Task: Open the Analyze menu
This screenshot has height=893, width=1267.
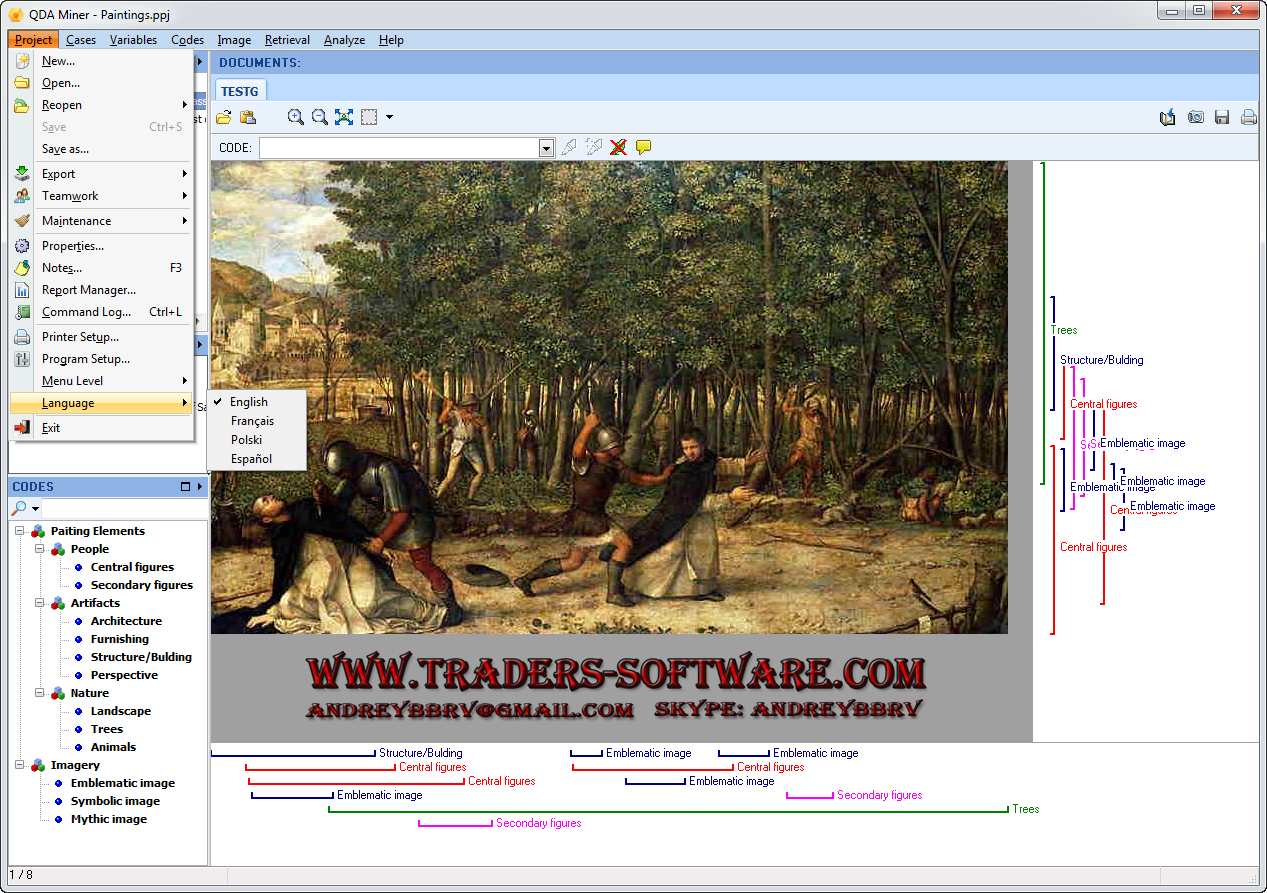Action: click(x=344, y=40)
